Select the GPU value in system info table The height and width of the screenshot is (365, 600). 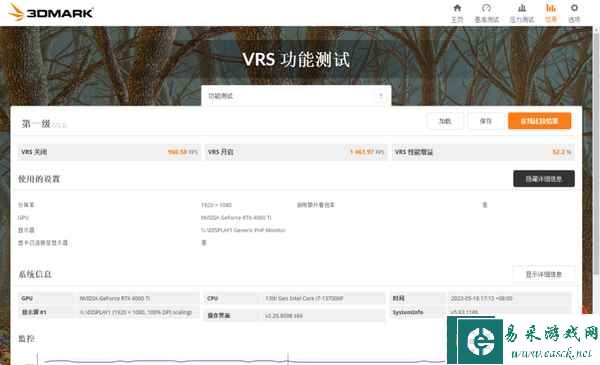point(115,298)
